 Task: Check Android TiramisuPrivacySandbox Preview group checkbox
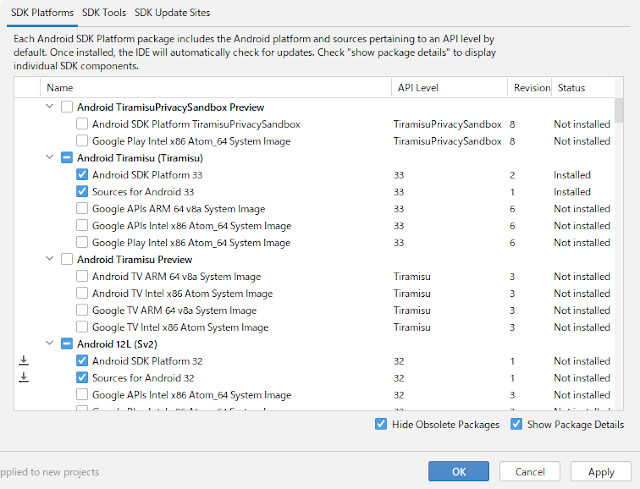pos(67,107)
